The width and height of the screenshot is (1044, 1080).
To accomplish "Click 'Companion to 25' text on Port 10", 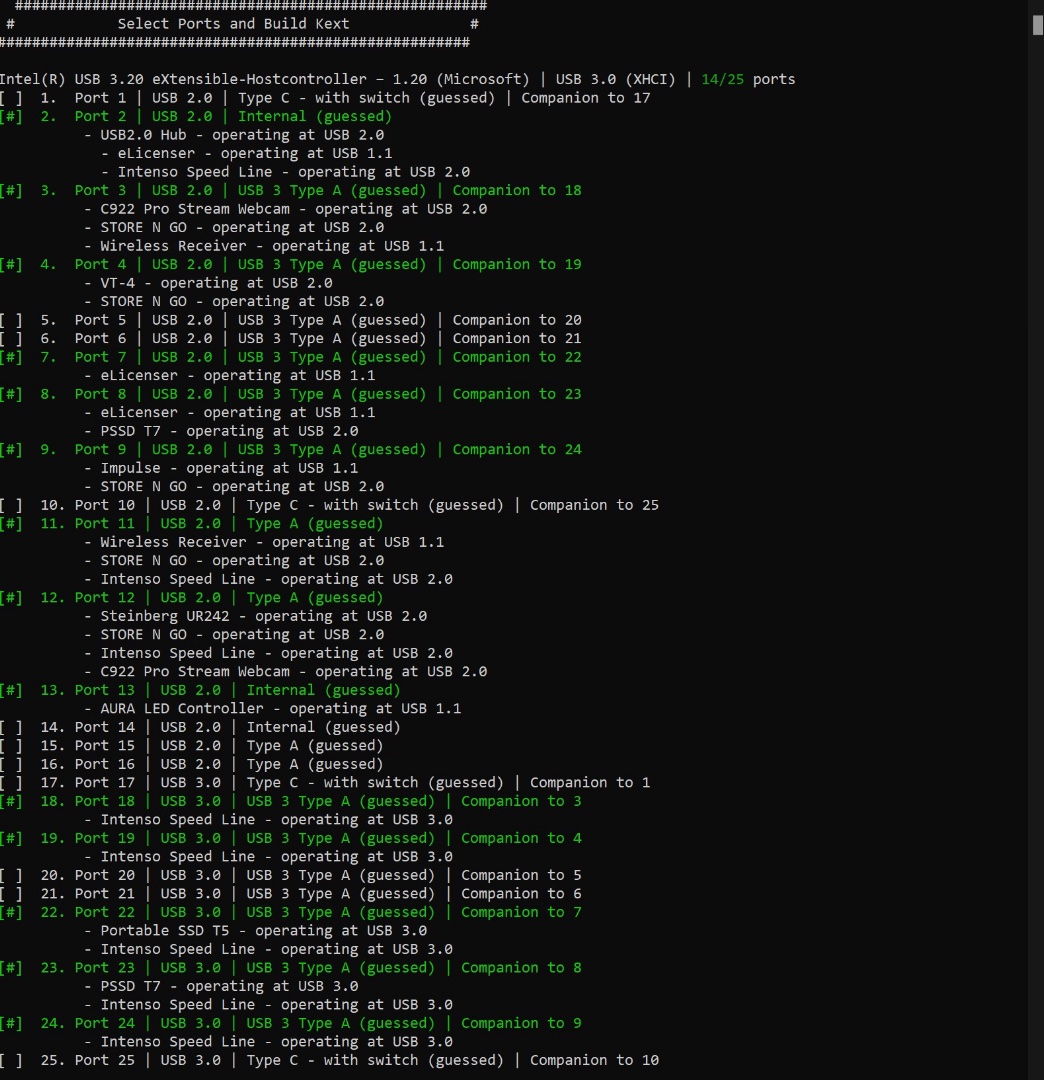I will click(x=594, y=506).
